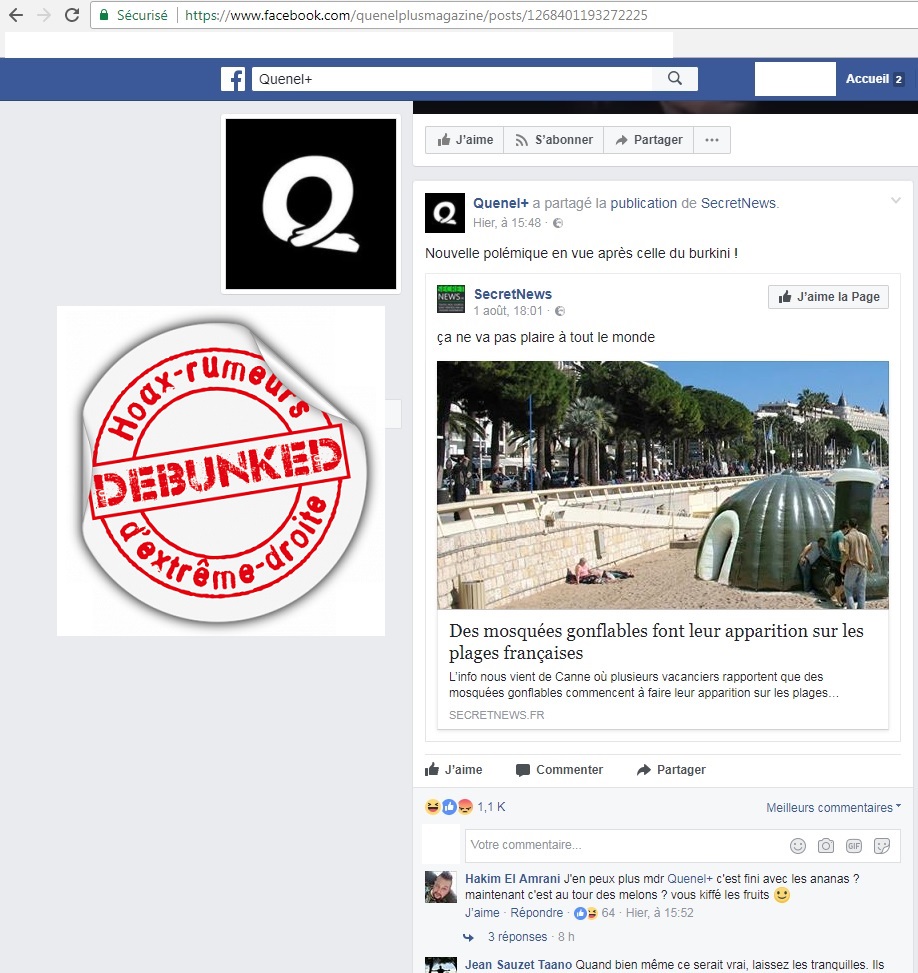
Task: Open the 1,1 K reactions count
Action: pyautogui.click(x=491, y=807)
